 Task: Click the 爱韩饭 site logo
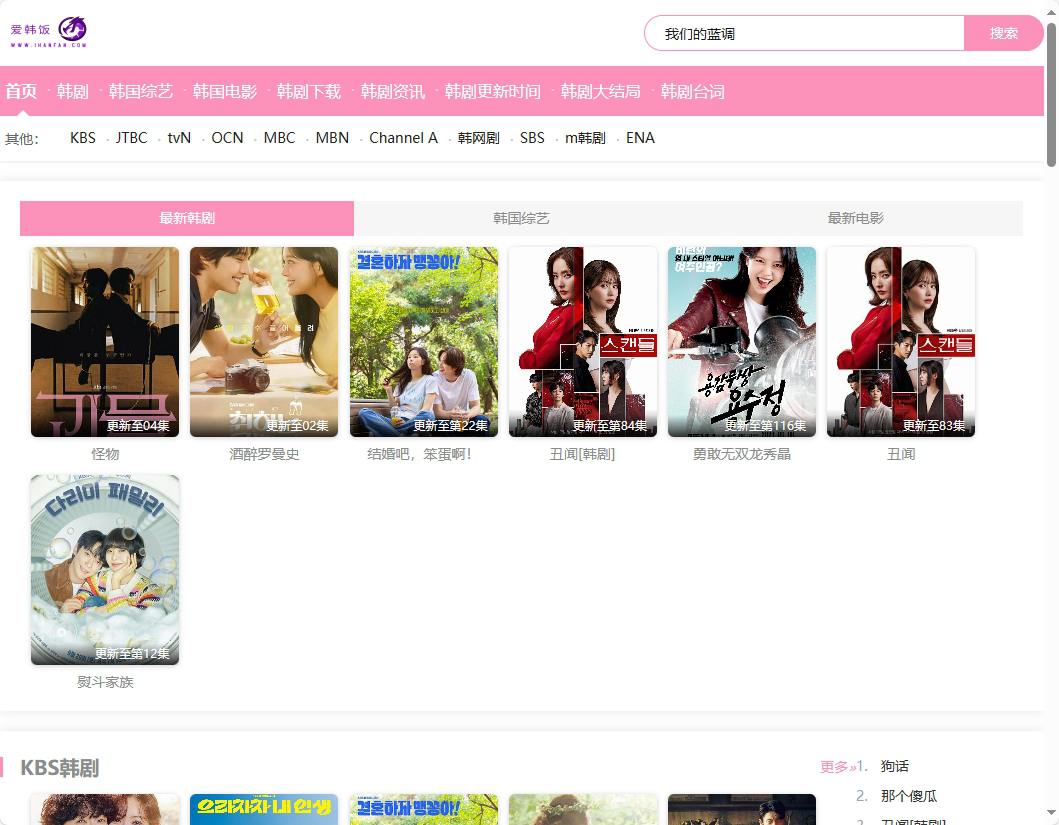tap(49, 32)
